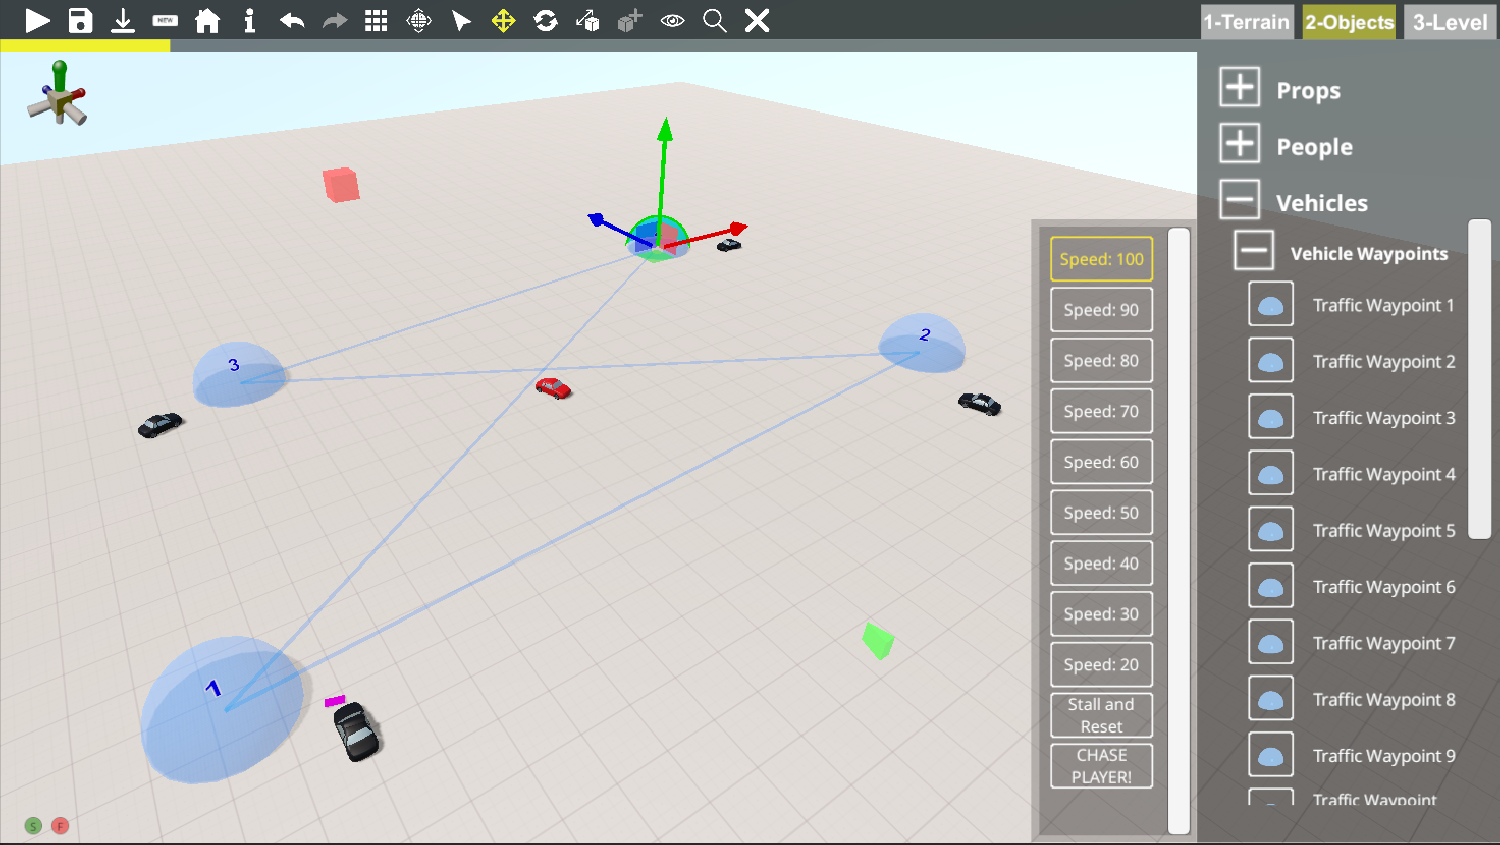
Task: Select the Traffic Waypoint 2 dome icon
Action: pyautogui.click(x=1271, y=360)
